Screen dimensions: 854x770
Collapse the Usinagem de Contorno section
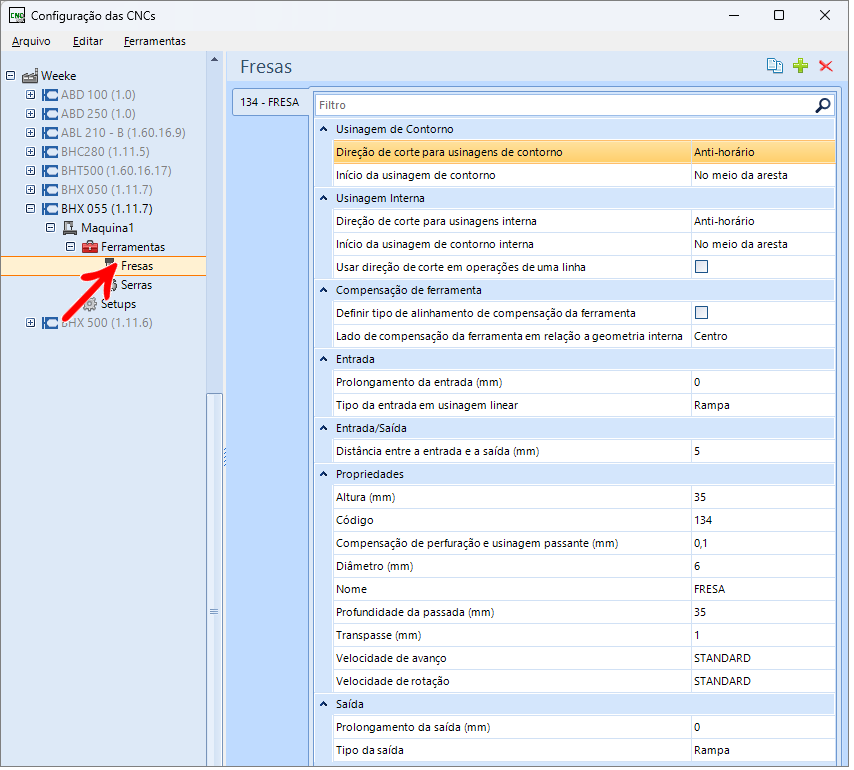pyautogui.click(x=324, y=129)
